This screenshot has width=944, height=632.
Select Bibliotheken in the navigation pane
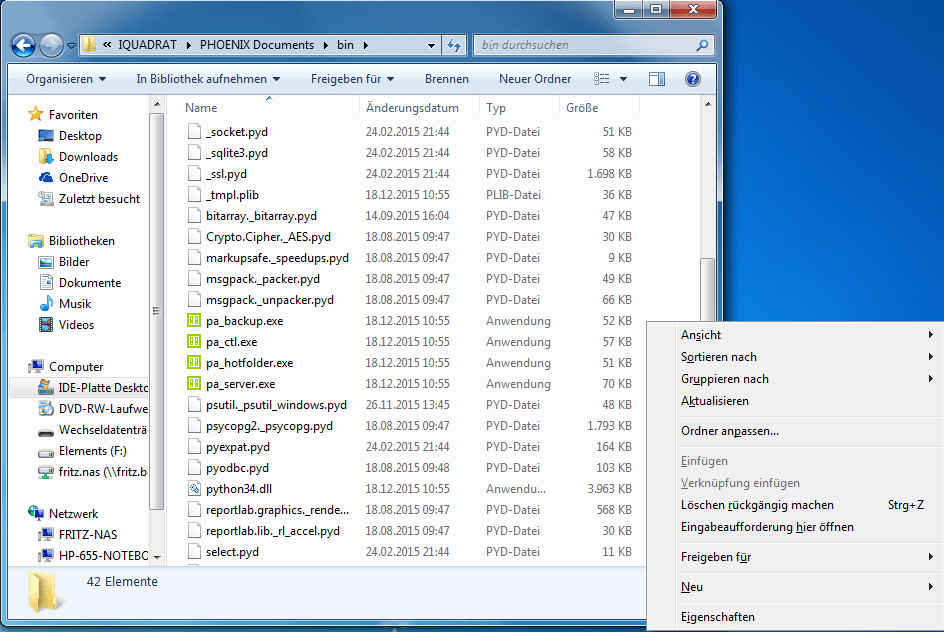tap(81, 241)
